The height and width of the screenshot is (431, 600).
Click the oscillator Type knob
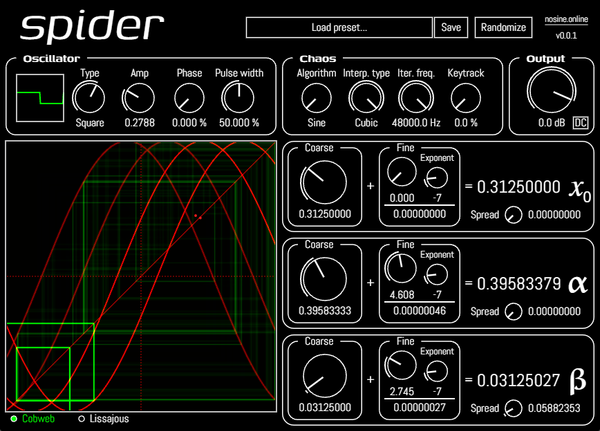[89, 98]
